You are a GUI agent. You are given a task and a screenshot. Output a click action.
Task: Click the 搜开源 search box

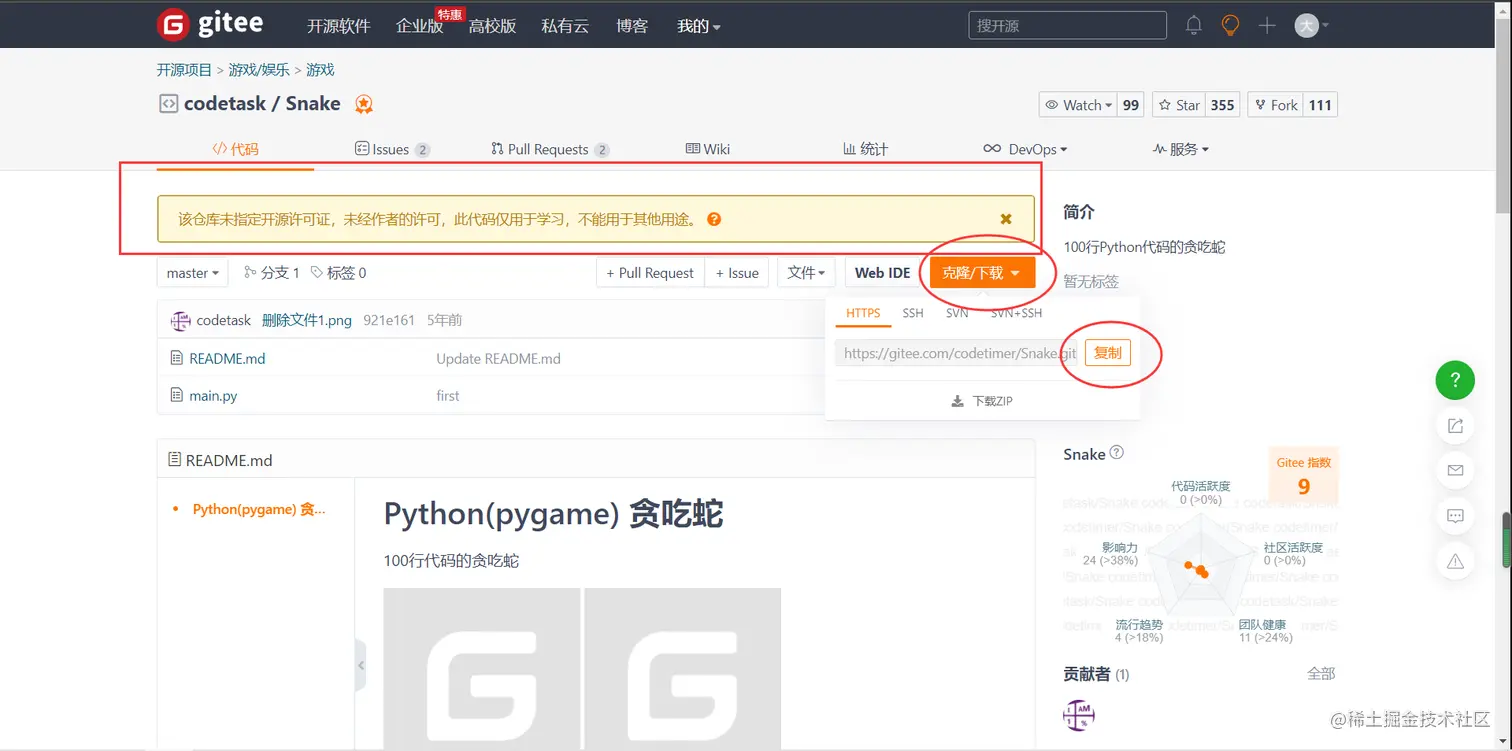coord(1067,26)
